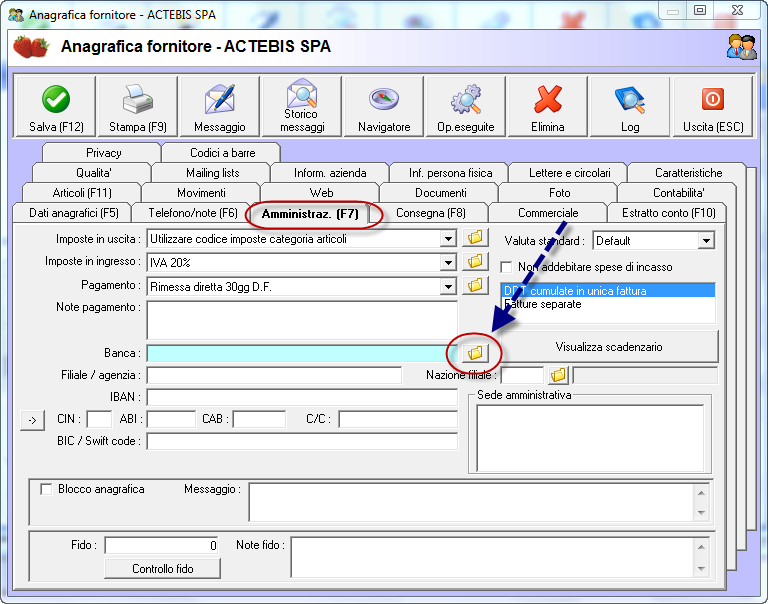Open the Web tab
Image resolution: width=768 pixels, height=604 pixels.
tap(321, 193)
